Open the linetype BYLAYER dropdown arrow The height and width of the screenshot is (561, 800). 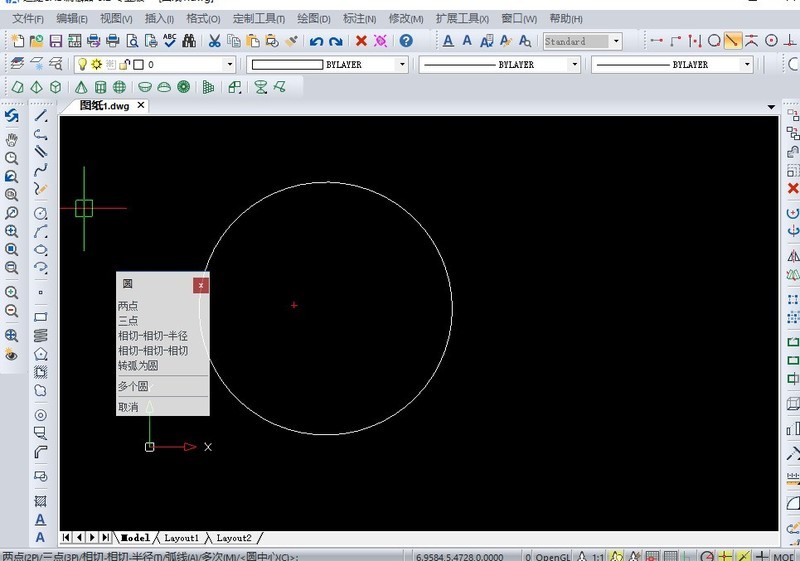click(574, 64)
